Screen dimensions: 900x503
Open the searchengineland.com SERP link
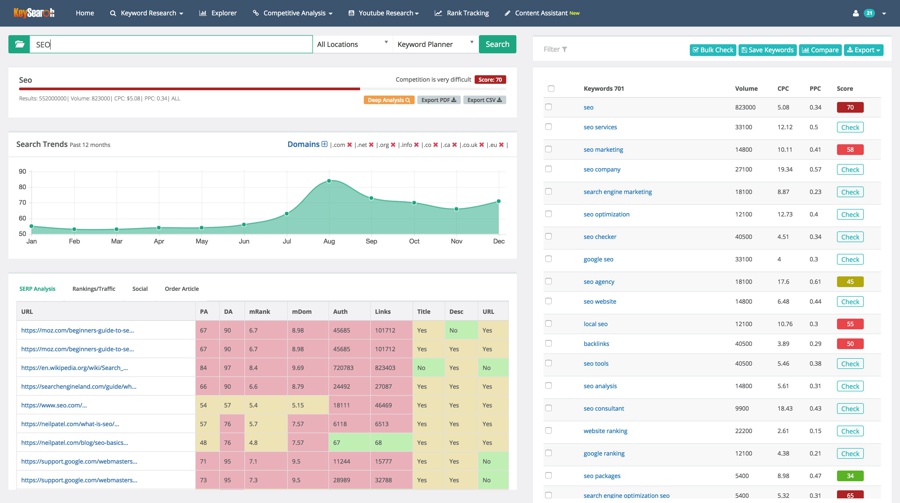point(79,386)
